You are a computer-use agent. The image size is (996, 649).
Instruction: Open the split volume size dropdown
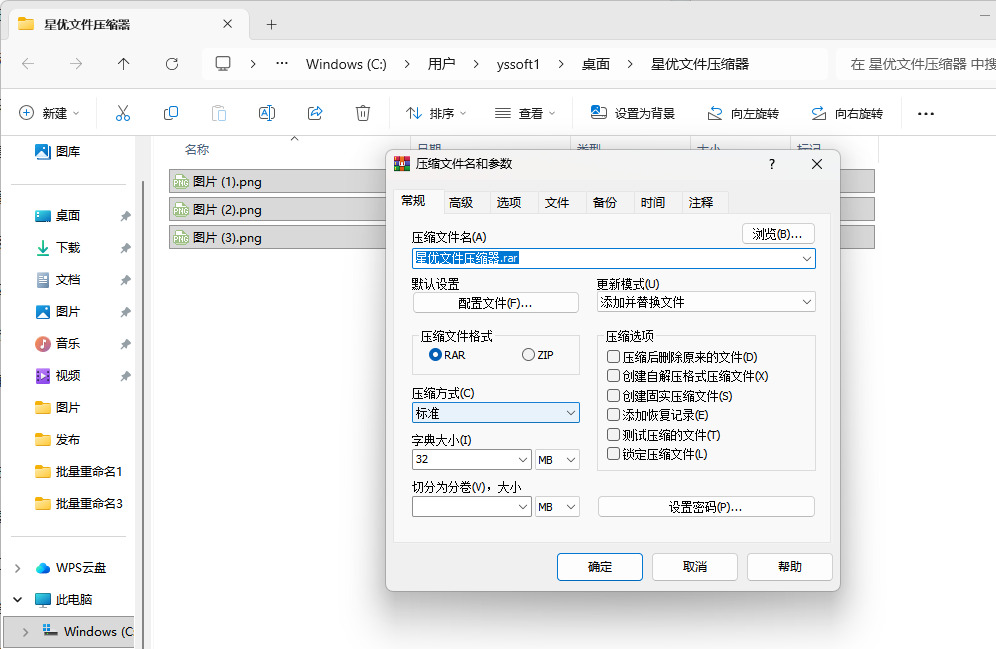523,506
